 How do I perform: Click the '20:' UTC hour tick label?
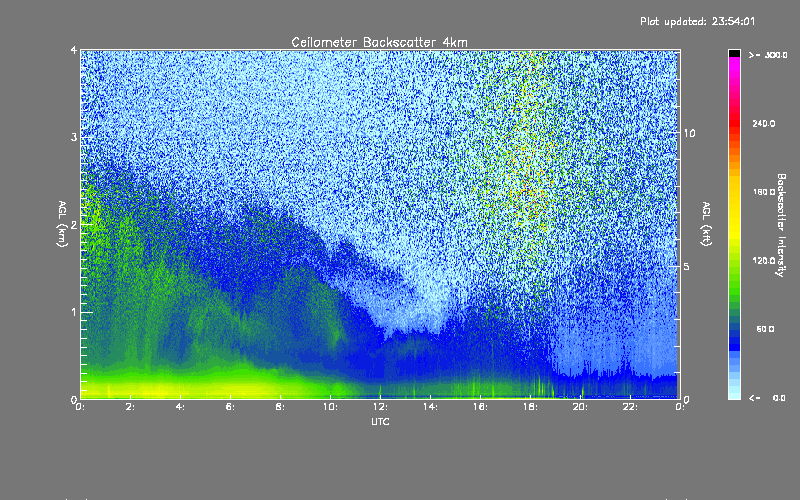(x=580, y=407)
